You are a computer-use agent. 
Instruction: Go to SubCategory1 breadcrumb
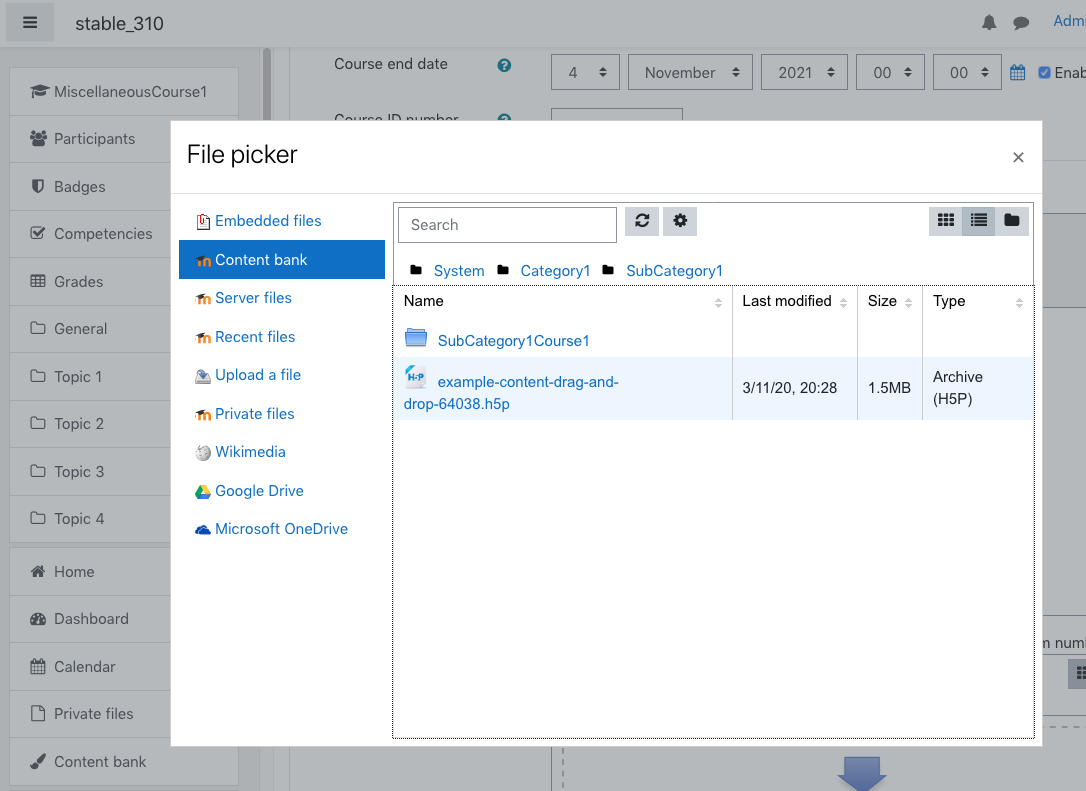pyautogui.click(x=674, y=271)
